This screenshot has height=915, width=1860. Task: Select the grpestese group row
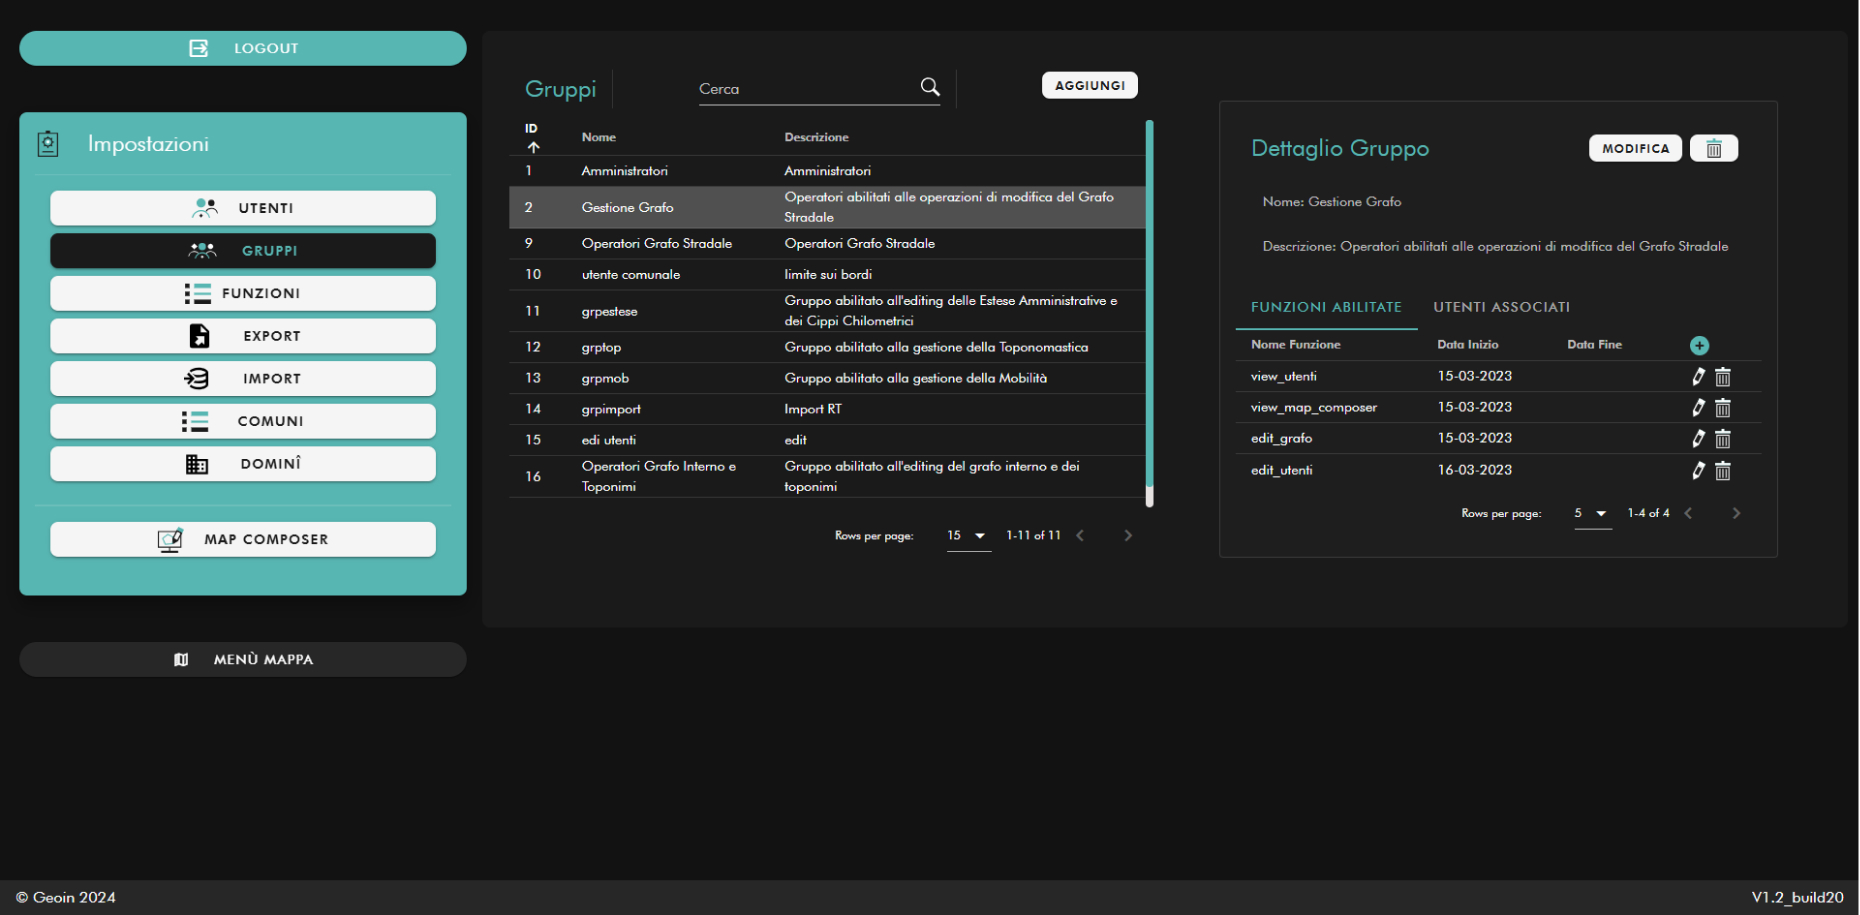[827, 311]
